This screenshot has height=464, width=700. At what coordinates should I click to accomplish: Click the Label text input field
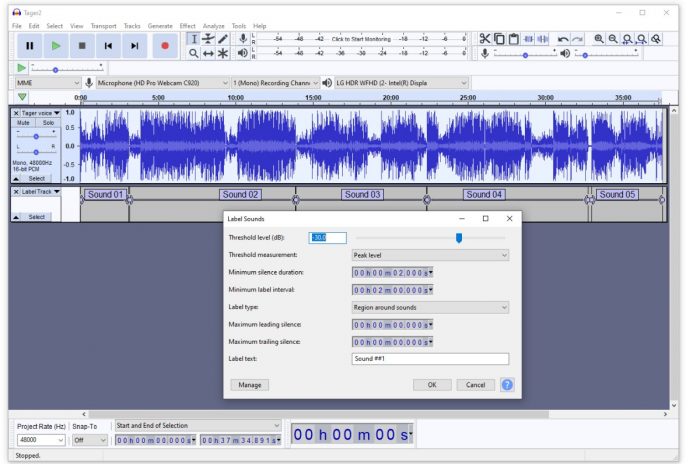coord(430,359)
